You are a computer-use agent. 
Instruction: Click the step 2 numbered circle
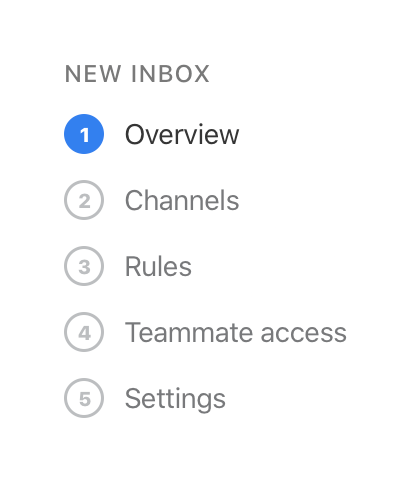[84, 200]
